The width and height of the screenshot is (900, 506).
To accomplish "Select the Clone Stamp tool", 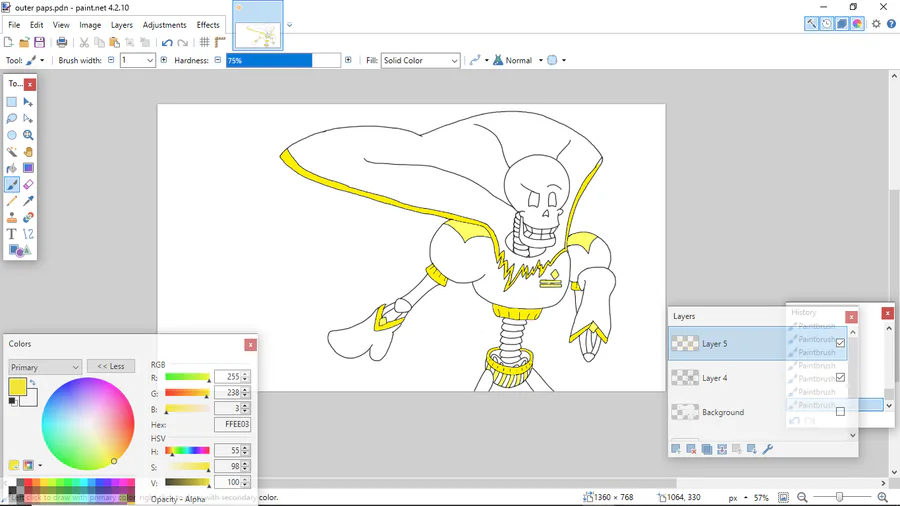I will 11,217.
